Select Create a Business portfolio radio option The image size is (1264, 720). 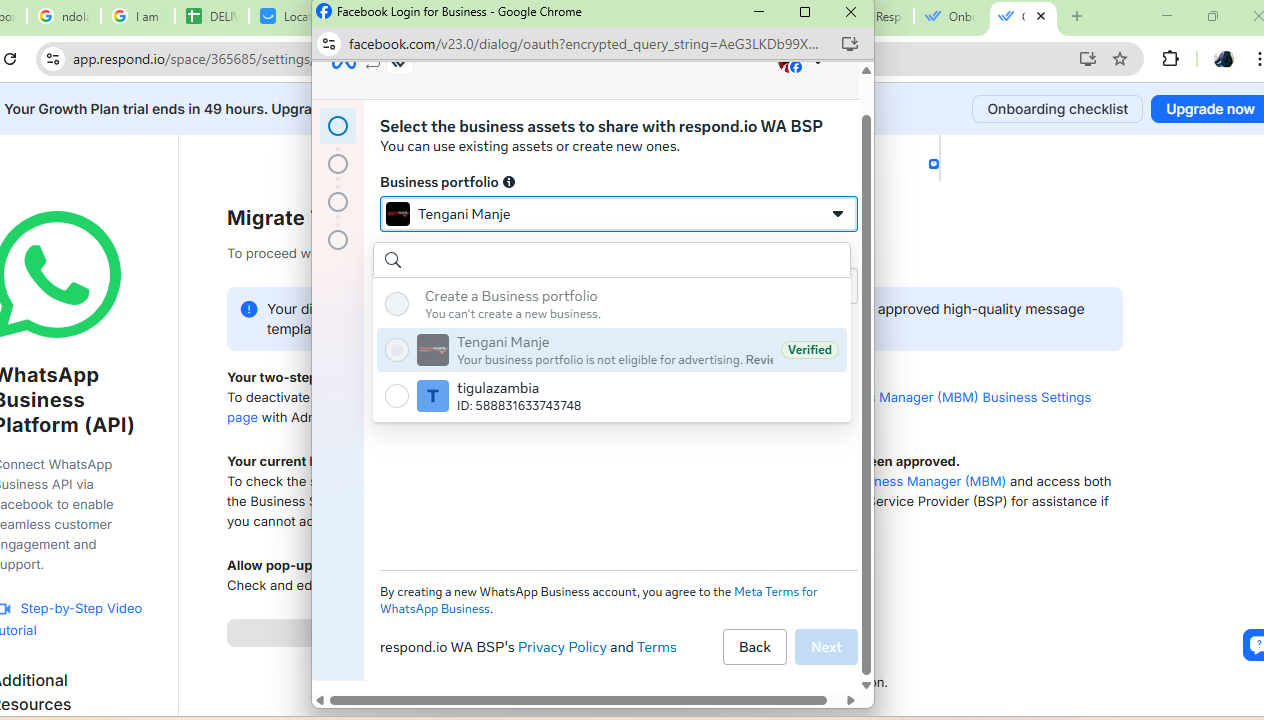pyautogui.click(x=397, y=304)
